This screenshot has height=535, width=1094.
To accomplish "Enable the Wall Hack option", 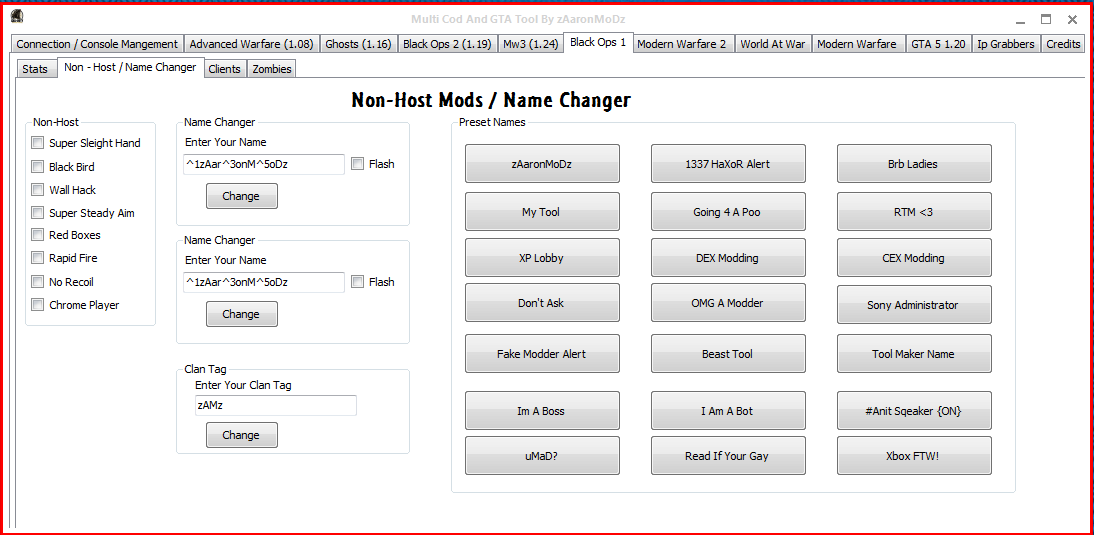I will point(38,190).
